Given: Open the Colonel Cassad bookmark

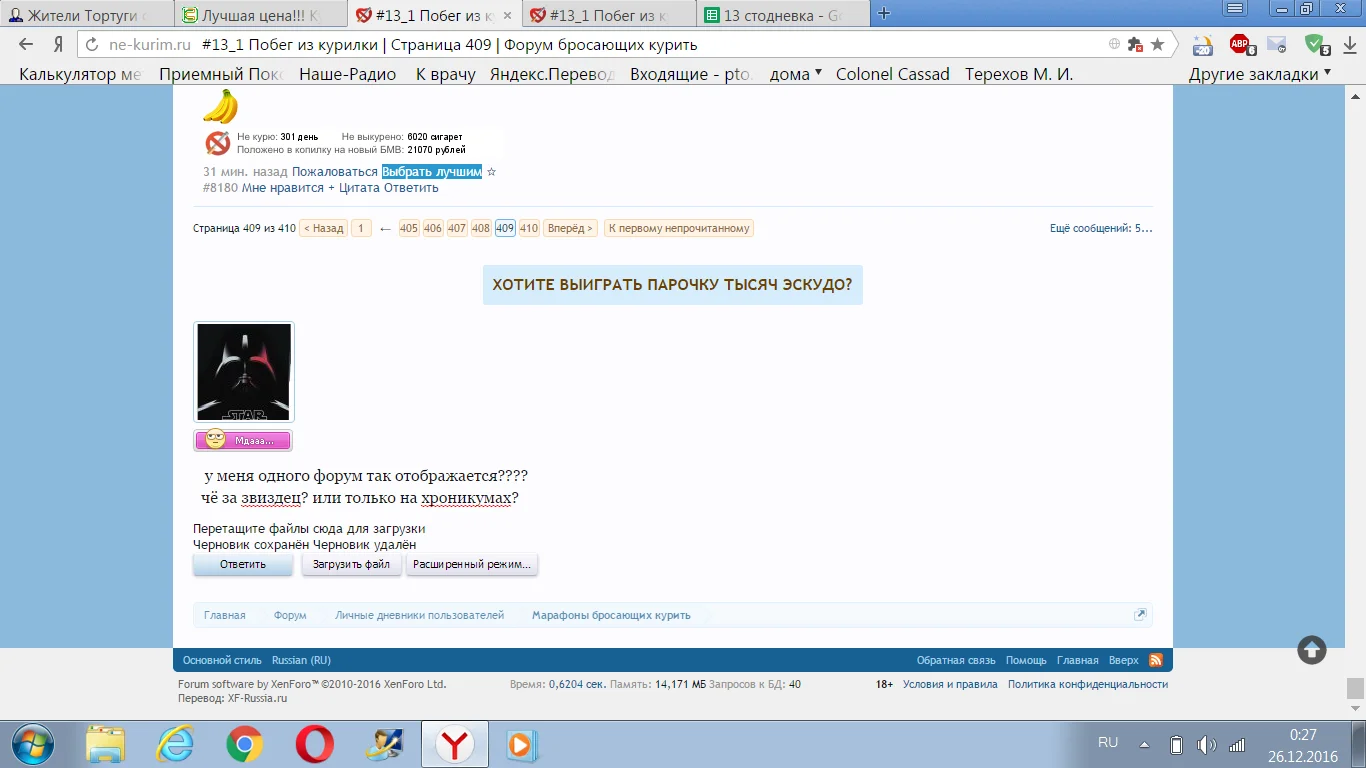Looking at the screenshot, I should click(893, 74).
